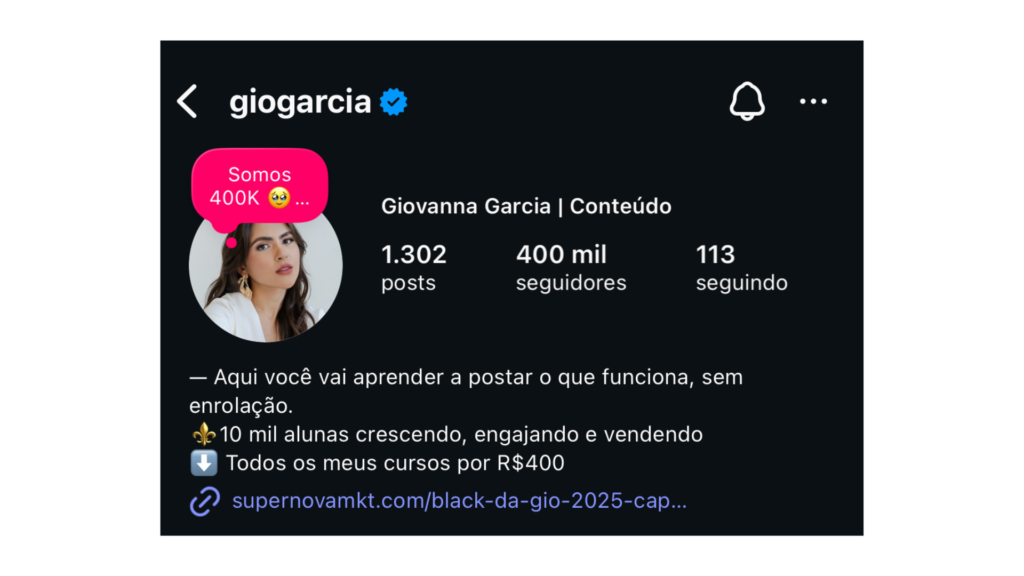Tap the down-arrow emoji in bio

tap(204, 463)
